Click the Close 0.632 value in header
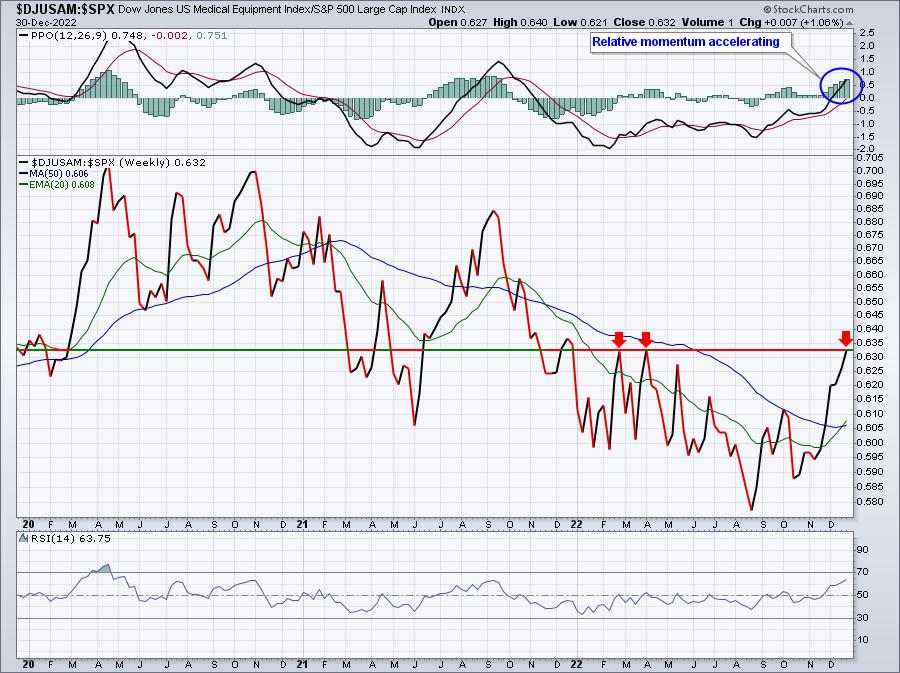This screenshot has width=900, height=673. pos(624,21)
